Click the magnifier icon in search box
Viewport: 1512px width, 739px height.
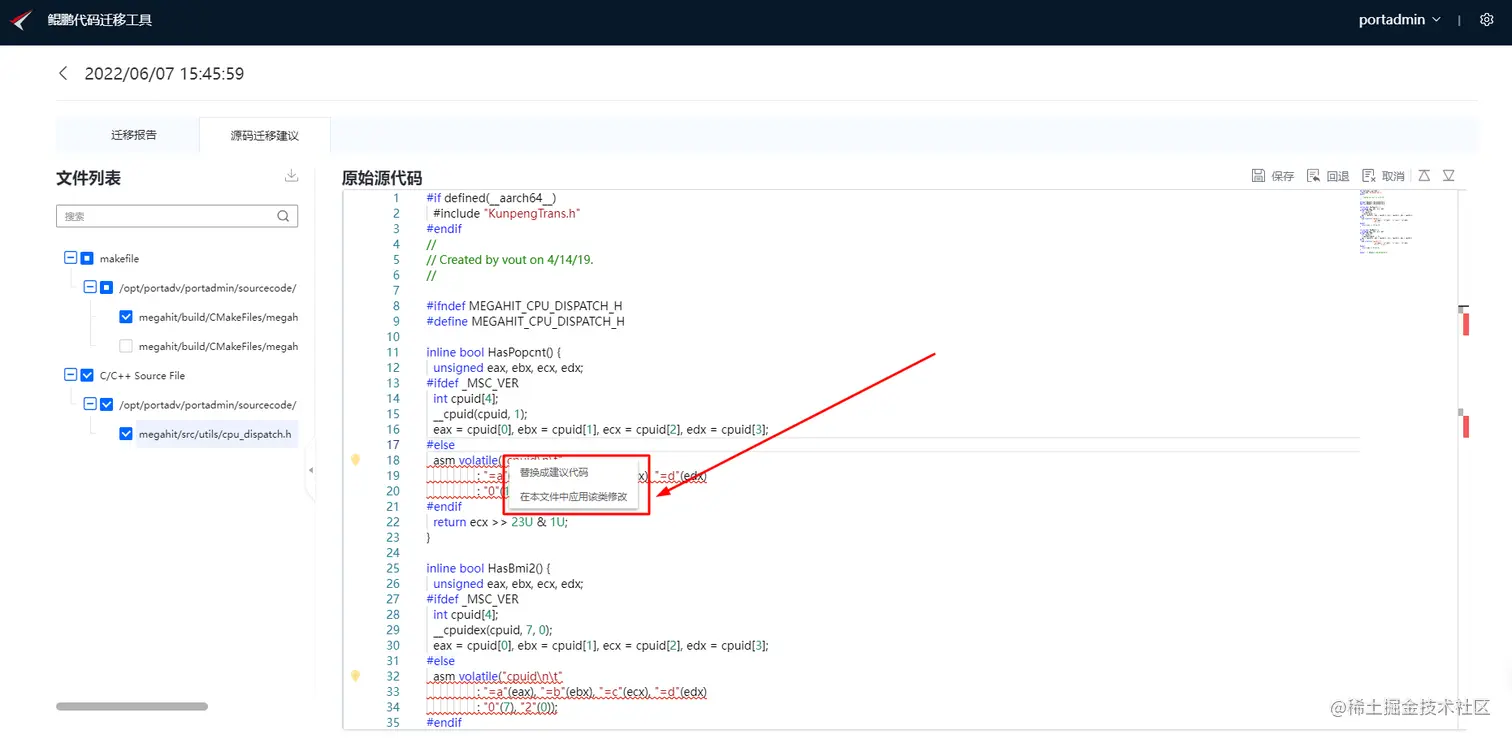click(x=283, y=216)
